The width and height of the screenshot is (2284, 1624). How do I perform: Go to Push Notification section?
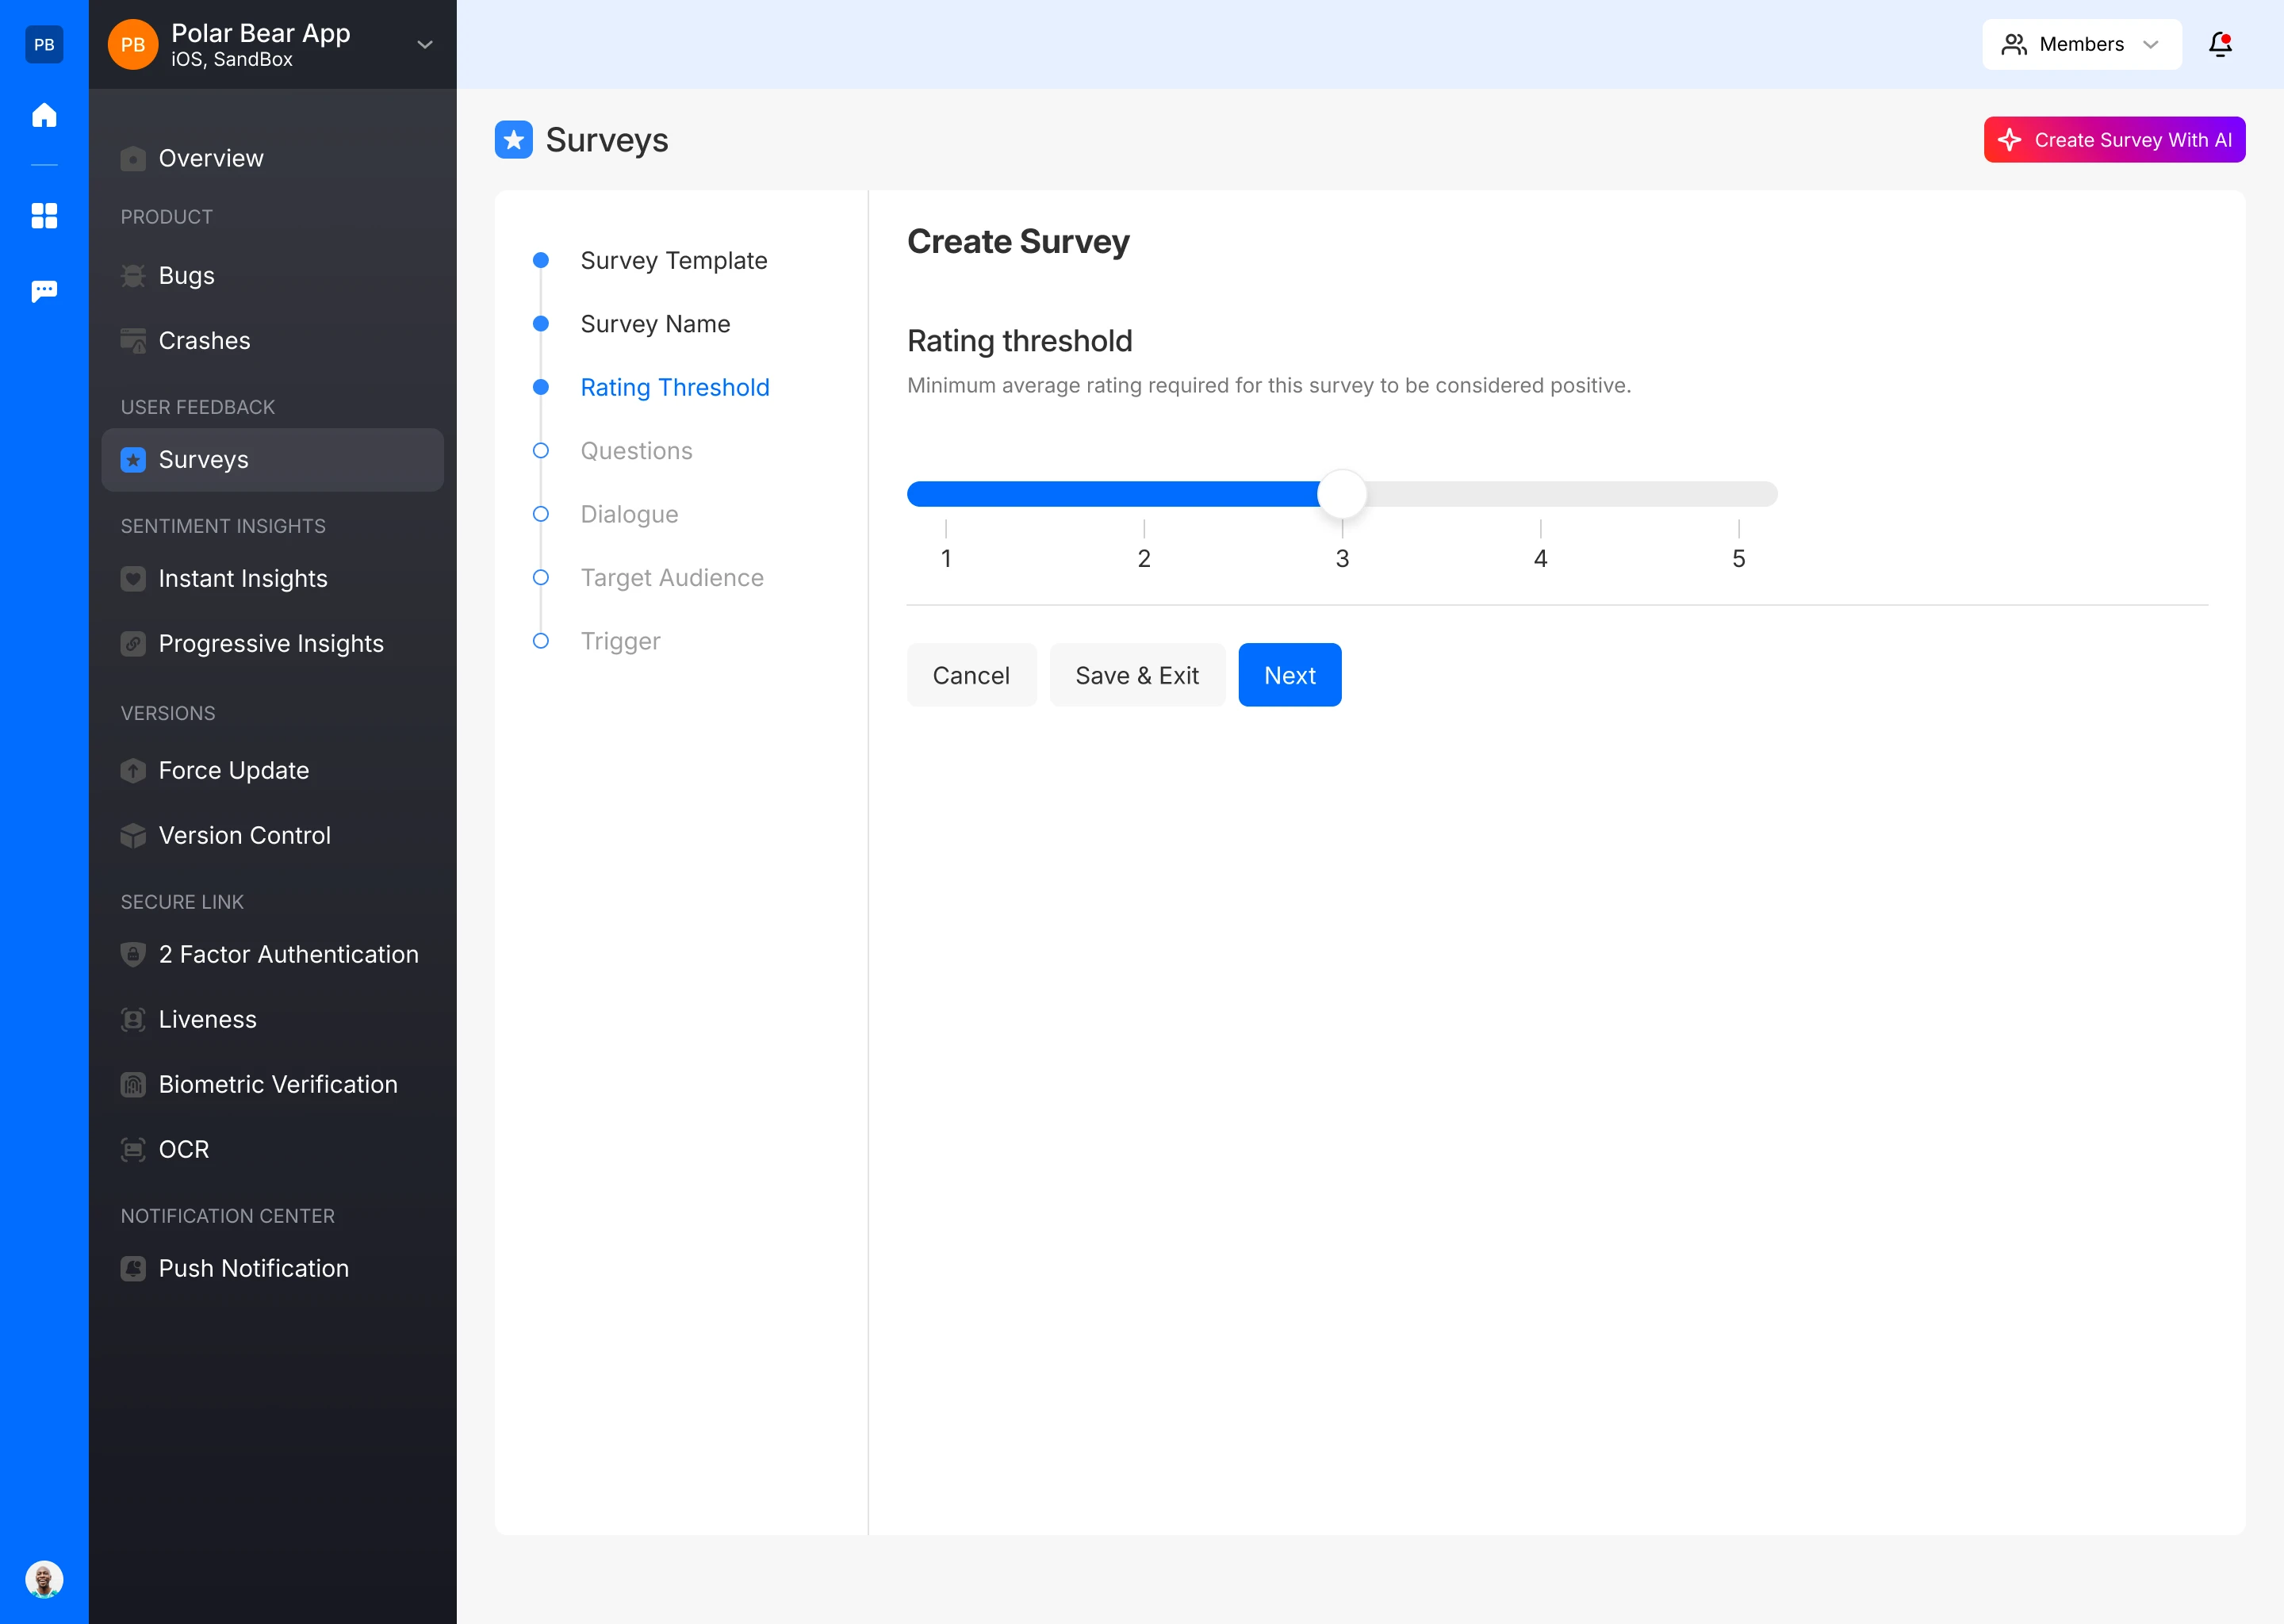[253, 1268]
